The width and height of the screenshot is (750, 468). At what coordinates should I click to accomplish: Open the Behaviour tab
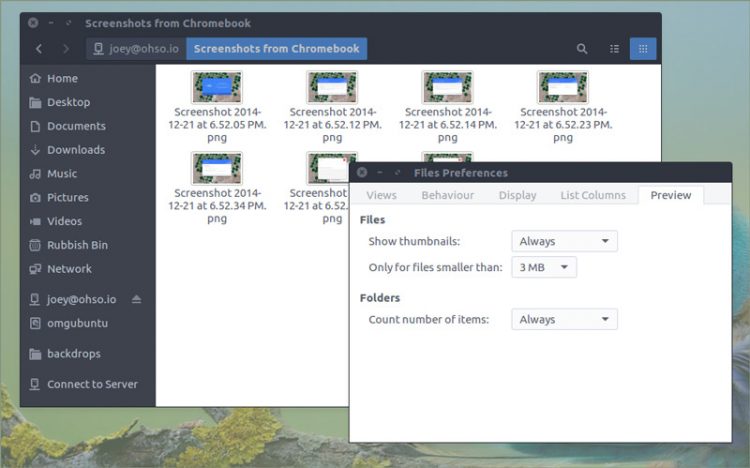pos(448,195)
